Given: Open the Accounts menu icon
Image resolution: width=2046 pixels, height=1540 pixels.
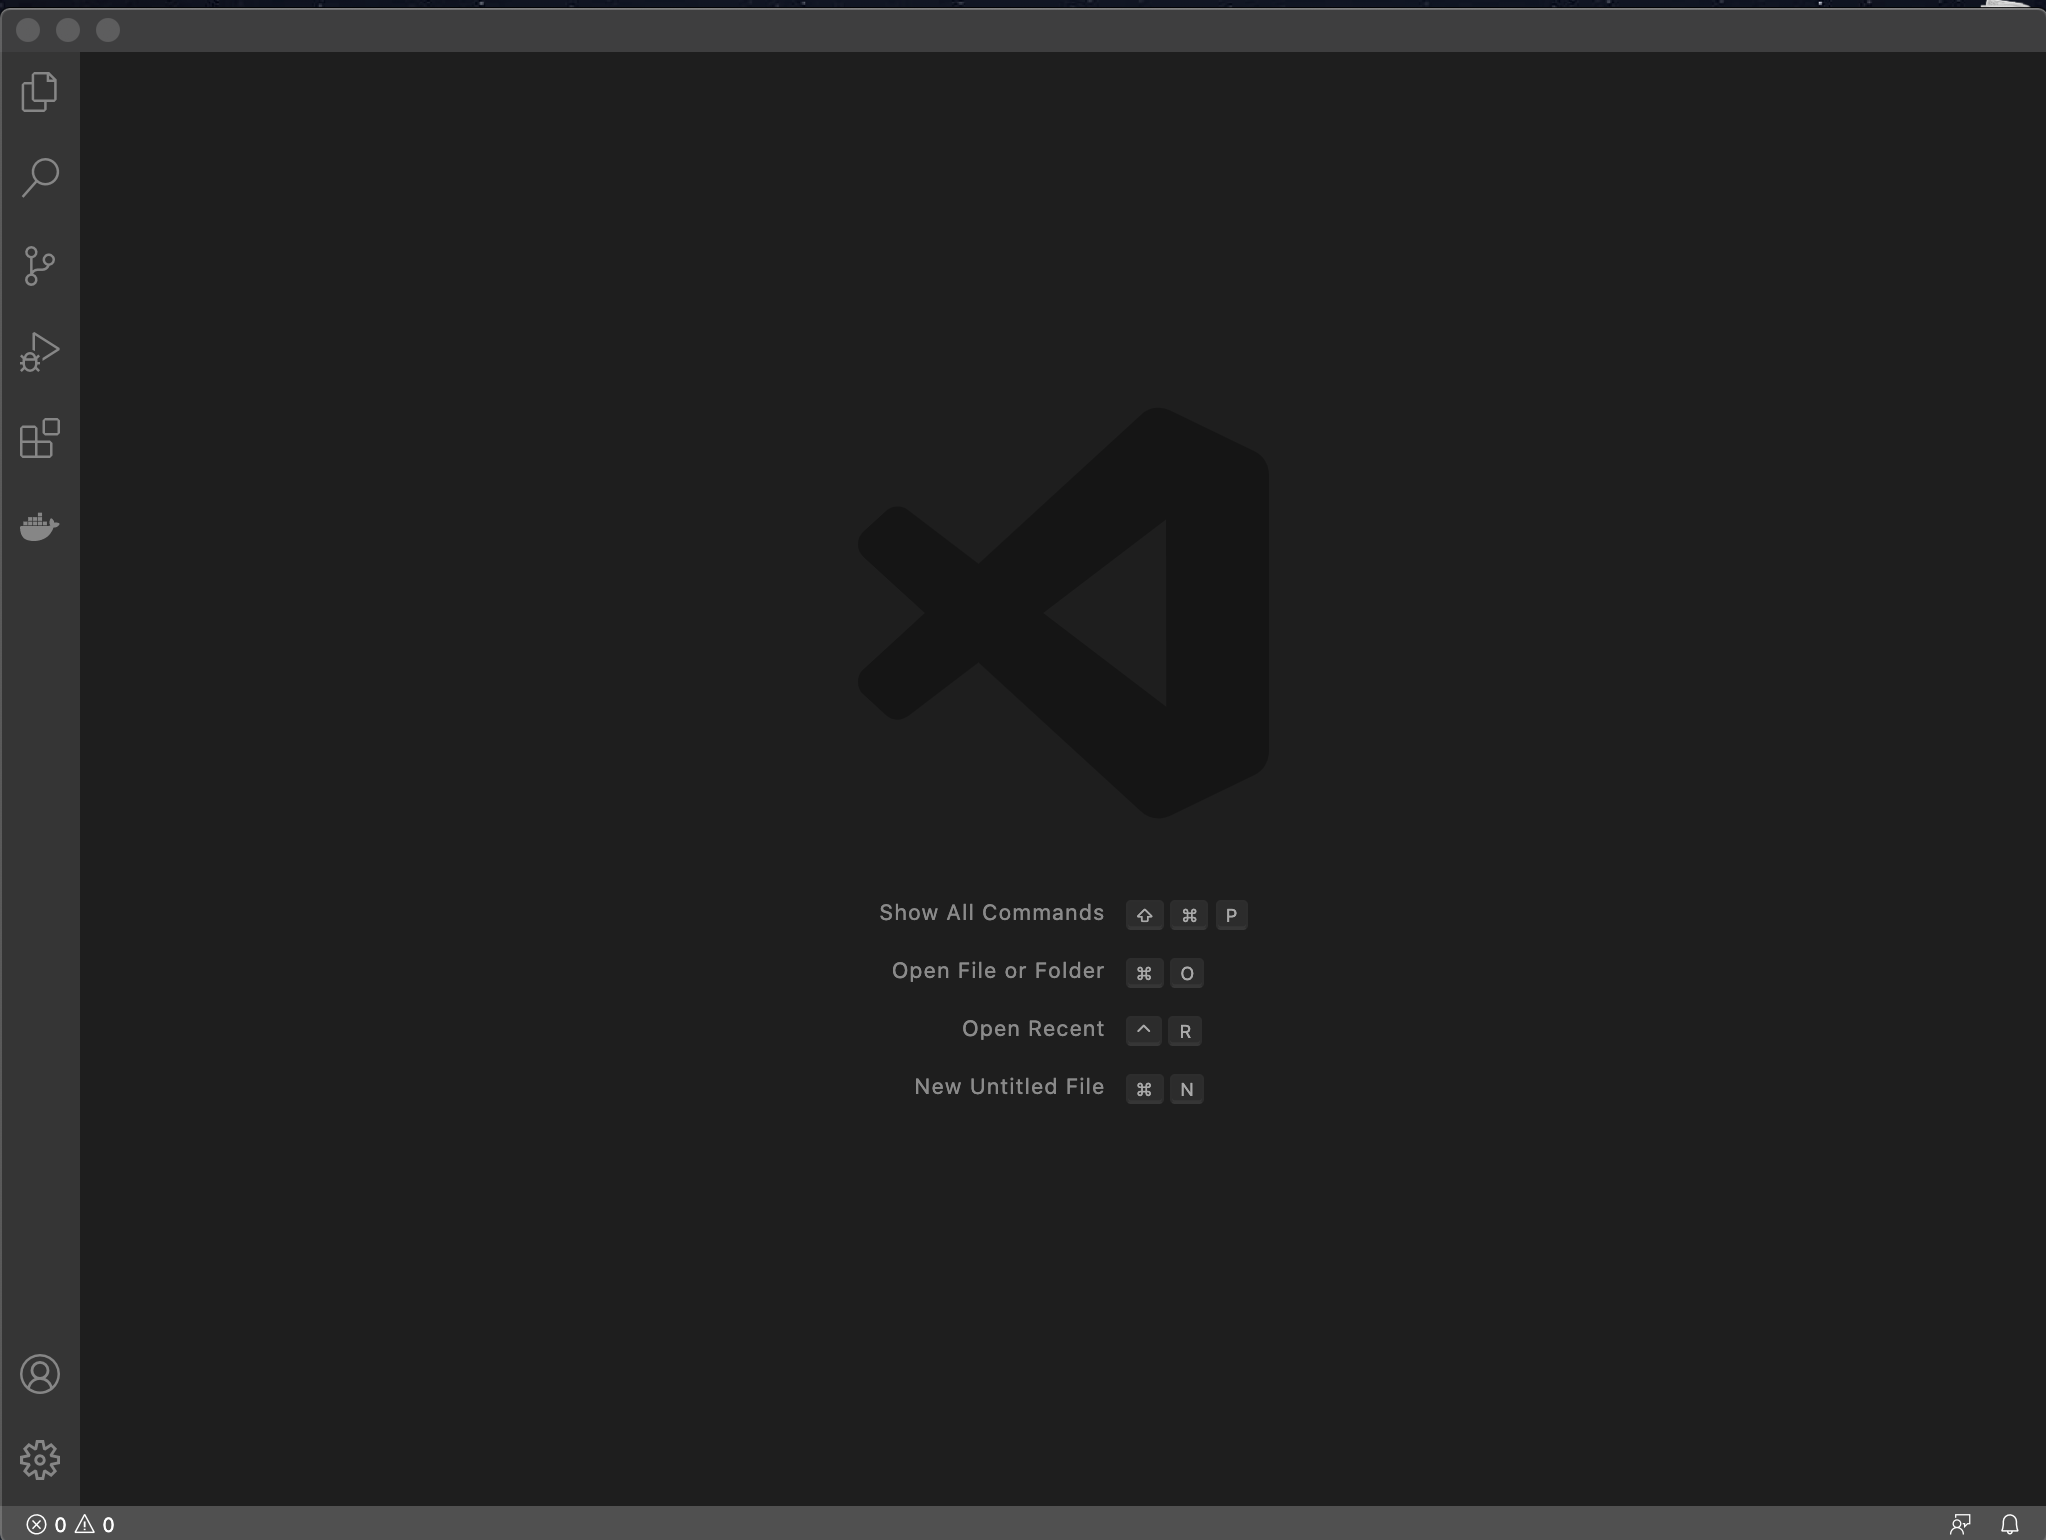Looking at the screenshot, I should 40,1374.
